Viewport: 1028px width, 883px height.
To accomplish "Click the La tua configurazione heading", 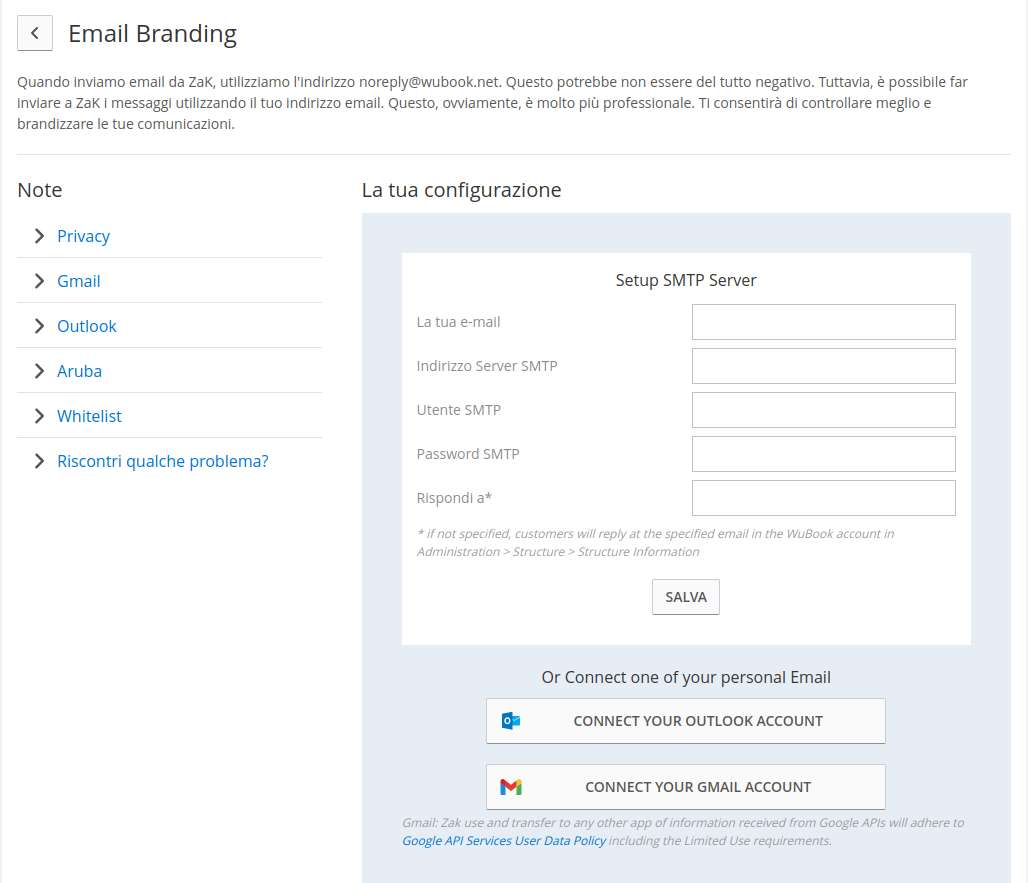I will pyautogui.click(x=462, y=190).
